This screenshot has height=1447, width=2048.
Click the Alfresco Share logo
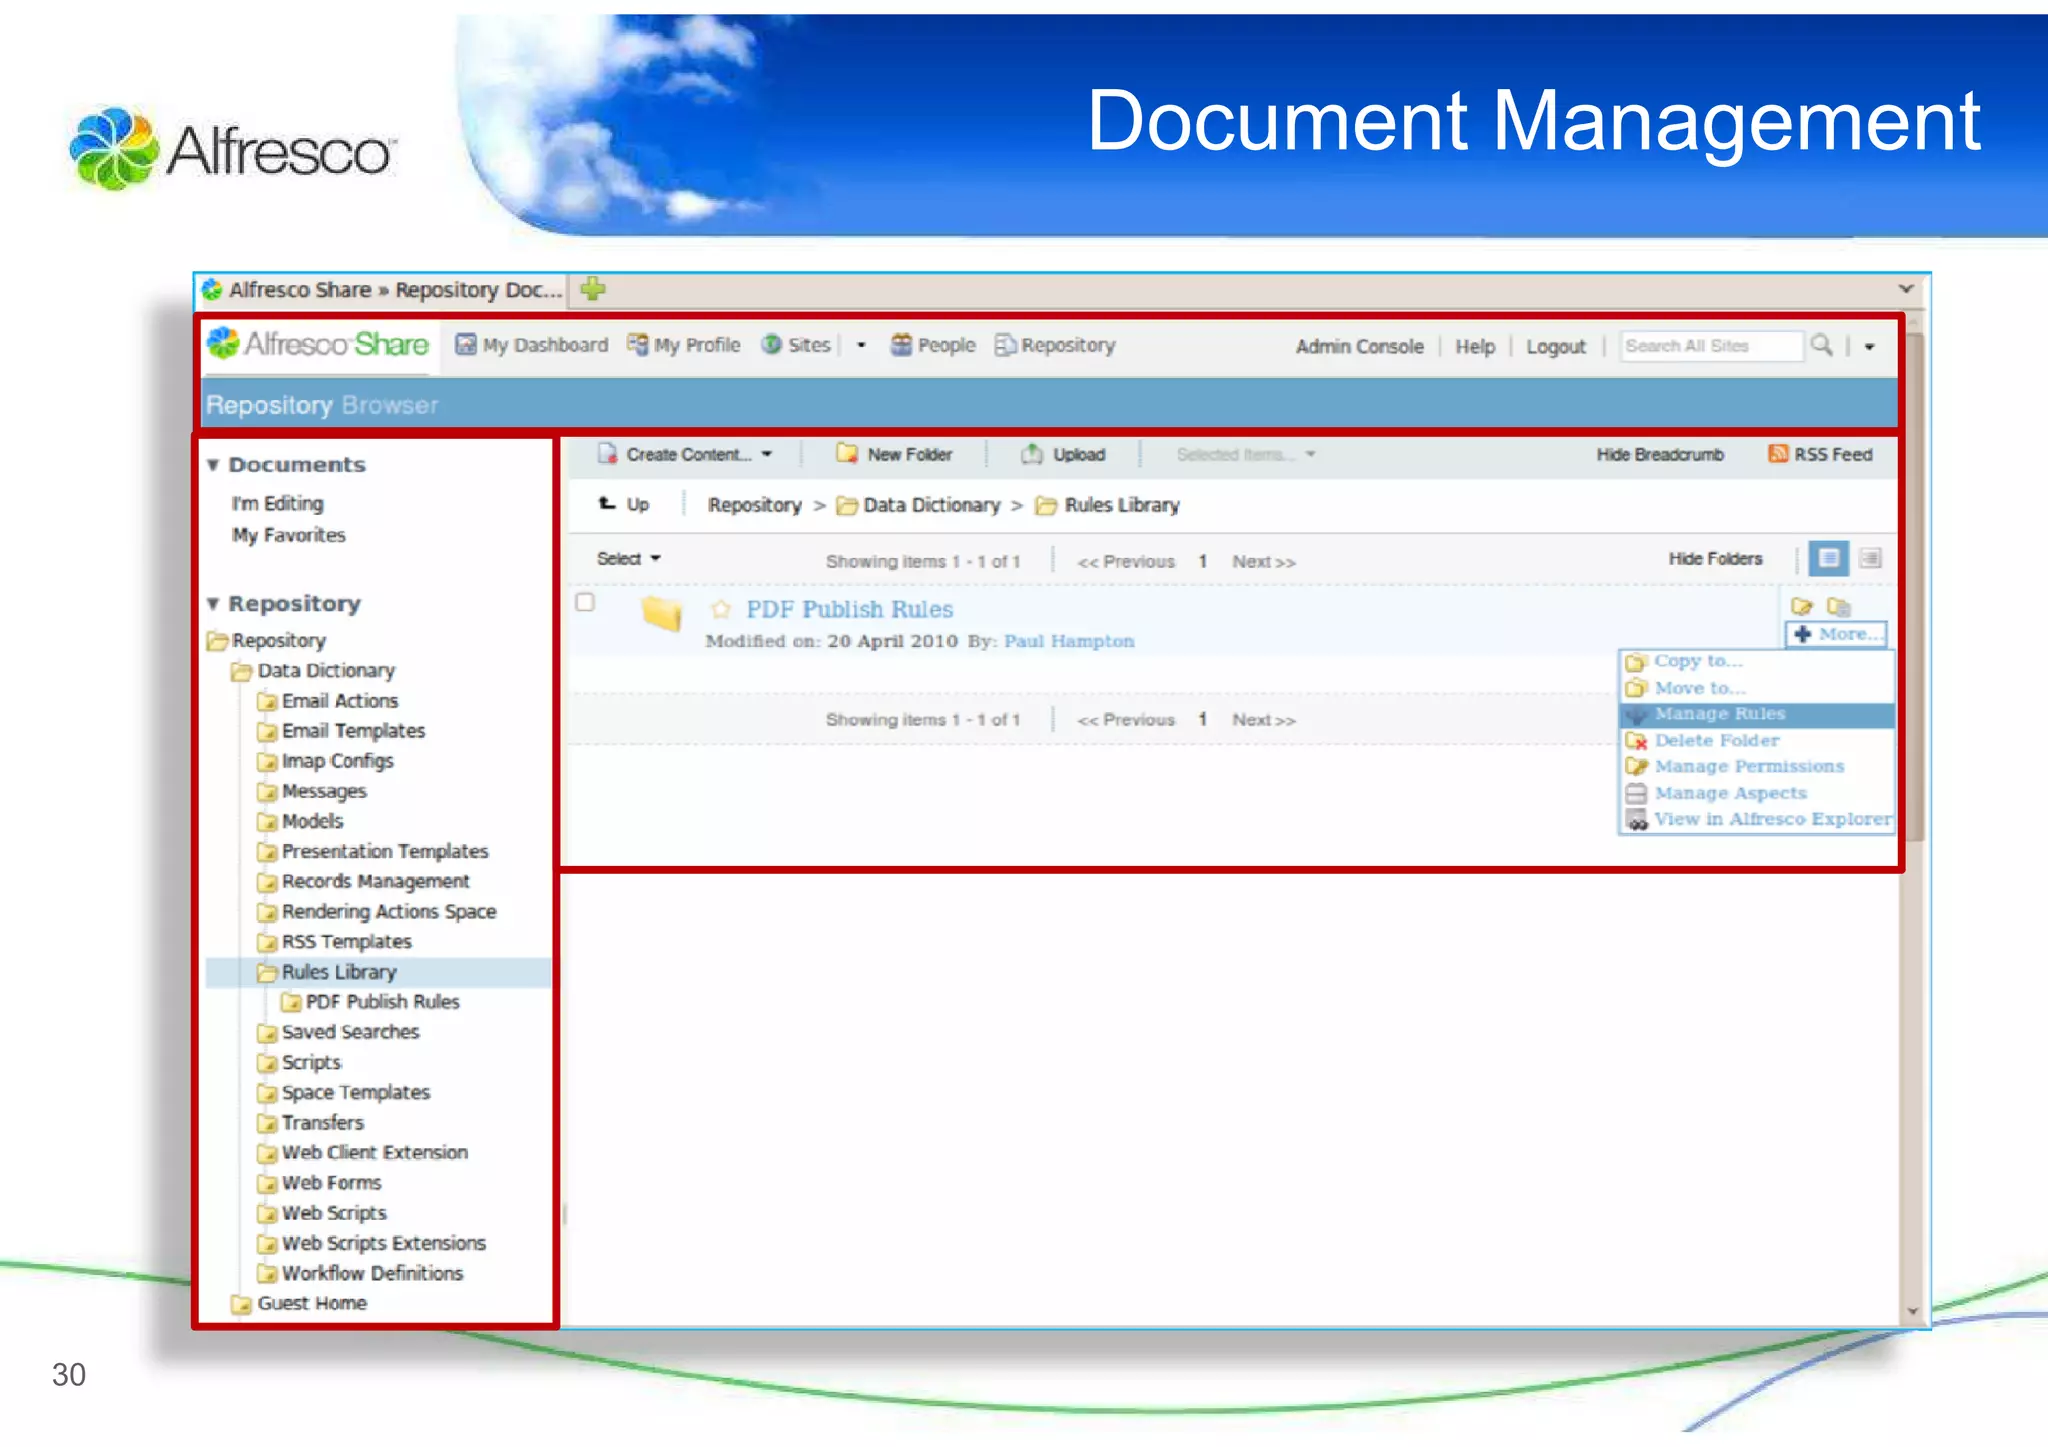point(317,344)
